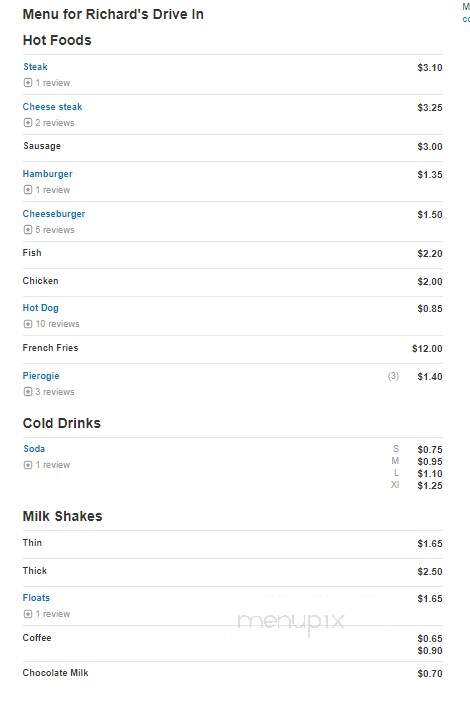Open the review icon under Steak
The image size is (470, 704).
(28, 83)
